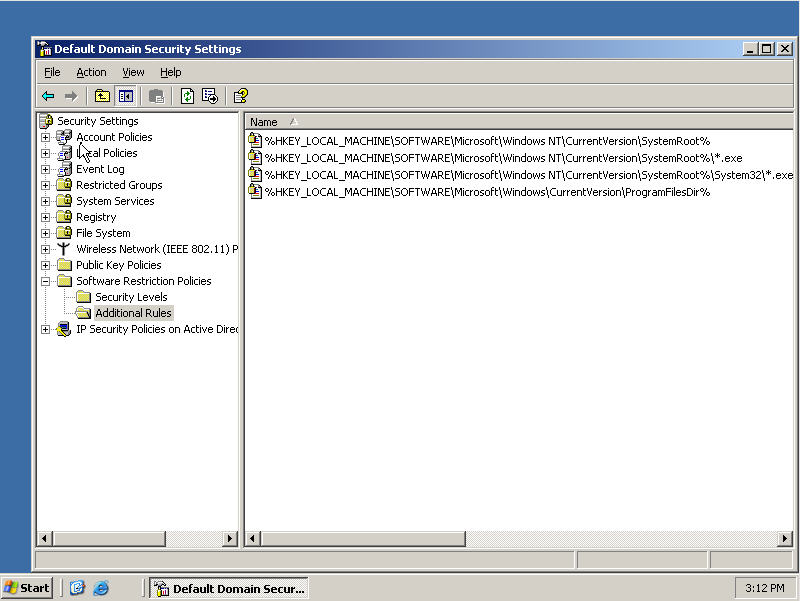This screenshot has height=601, width=800.
Task: Refresh the view with the Refresh icon
Action: coord(187,96)
